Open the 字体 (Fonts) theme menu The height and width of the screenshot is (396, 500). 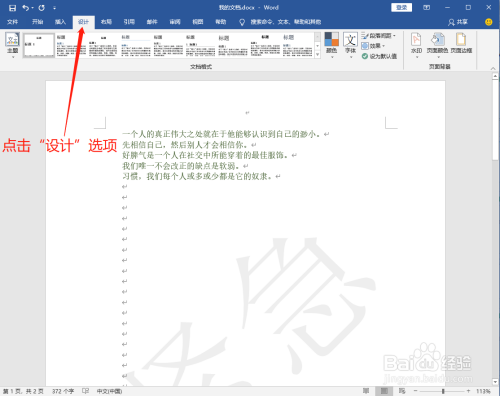coord(351,45)
